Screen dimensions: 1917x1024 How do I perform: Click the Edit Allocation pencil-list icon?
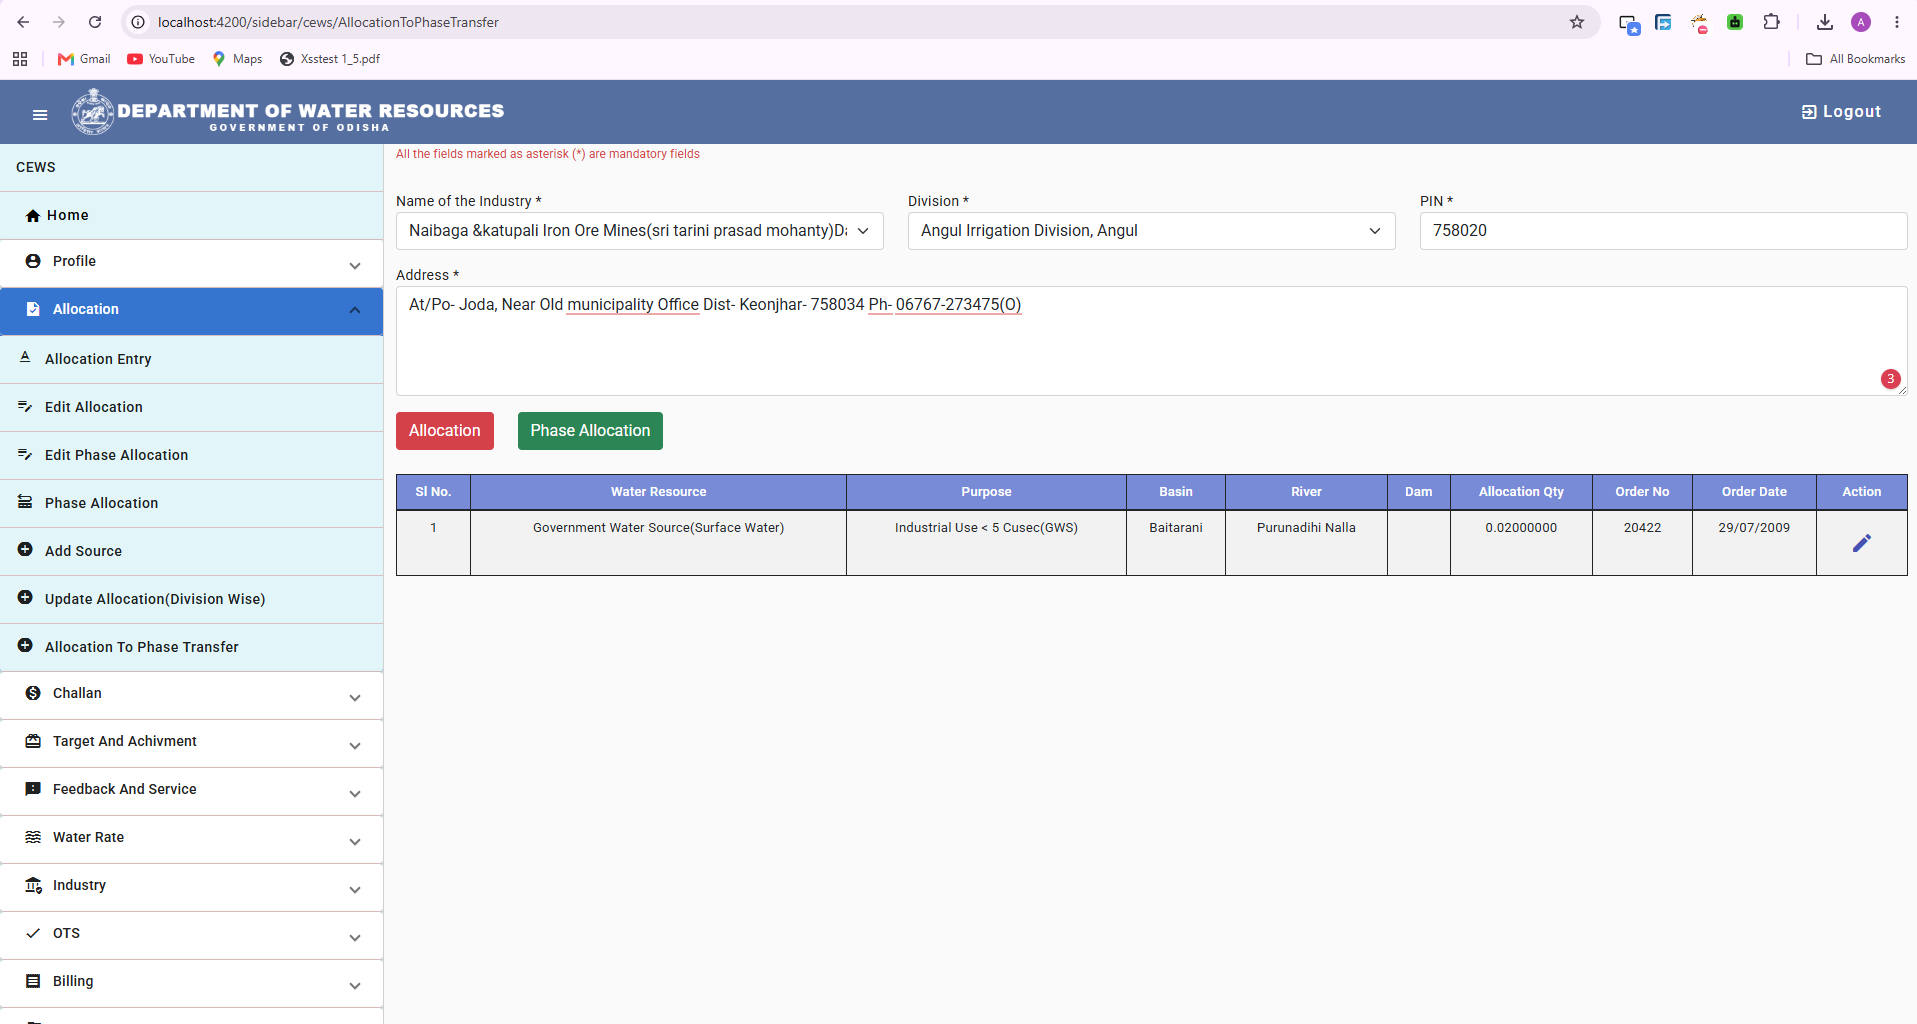tap(25, 406)
